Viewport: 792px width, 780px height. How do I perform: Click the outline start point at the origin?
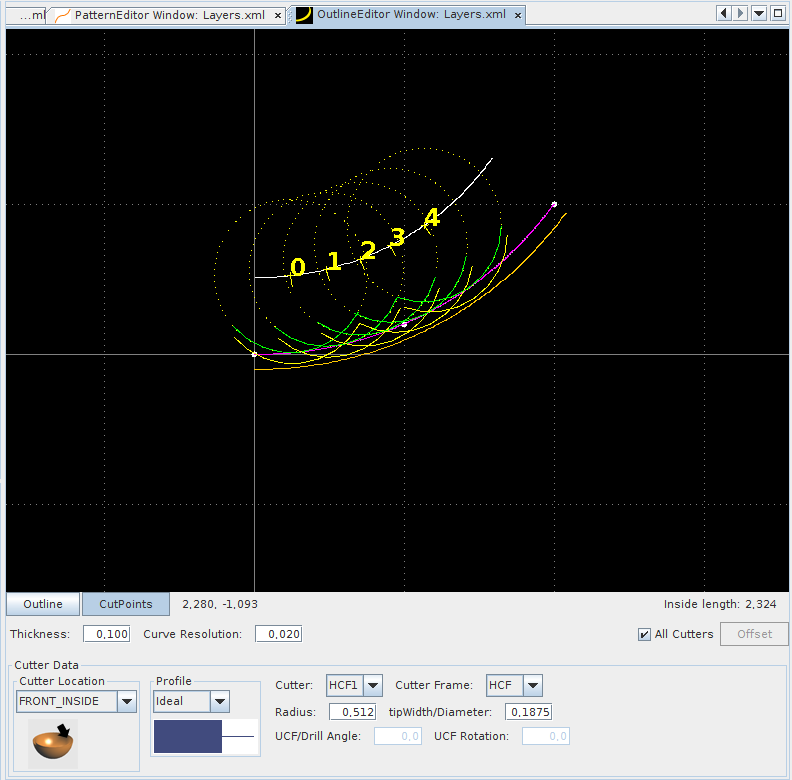click(x=254, y=355)
